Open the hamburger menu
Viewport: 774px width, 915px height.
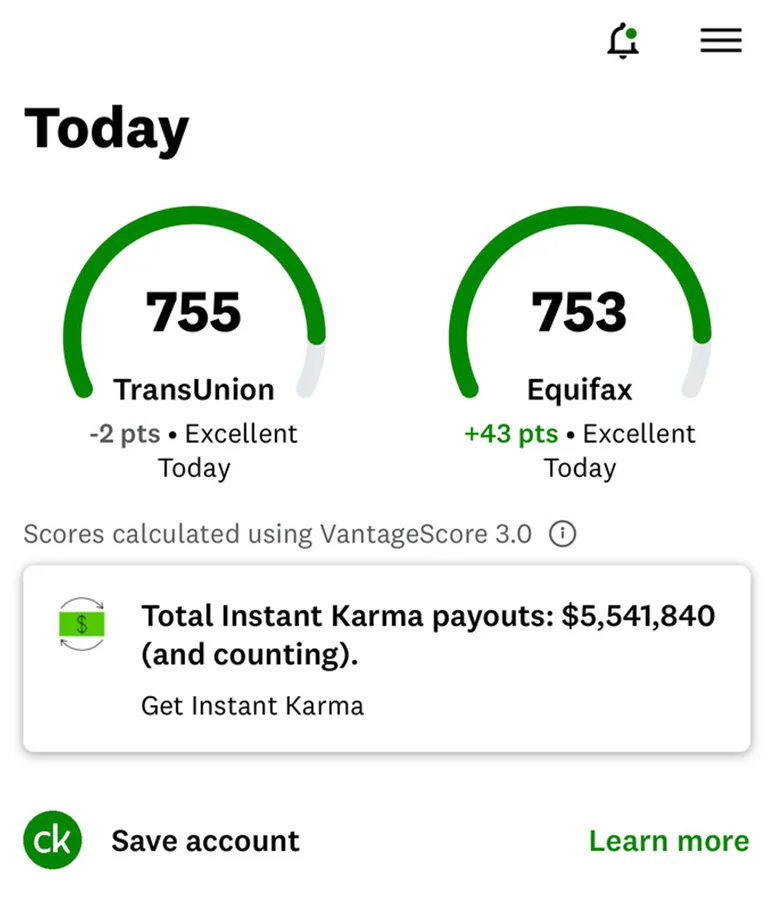point(720,40)
